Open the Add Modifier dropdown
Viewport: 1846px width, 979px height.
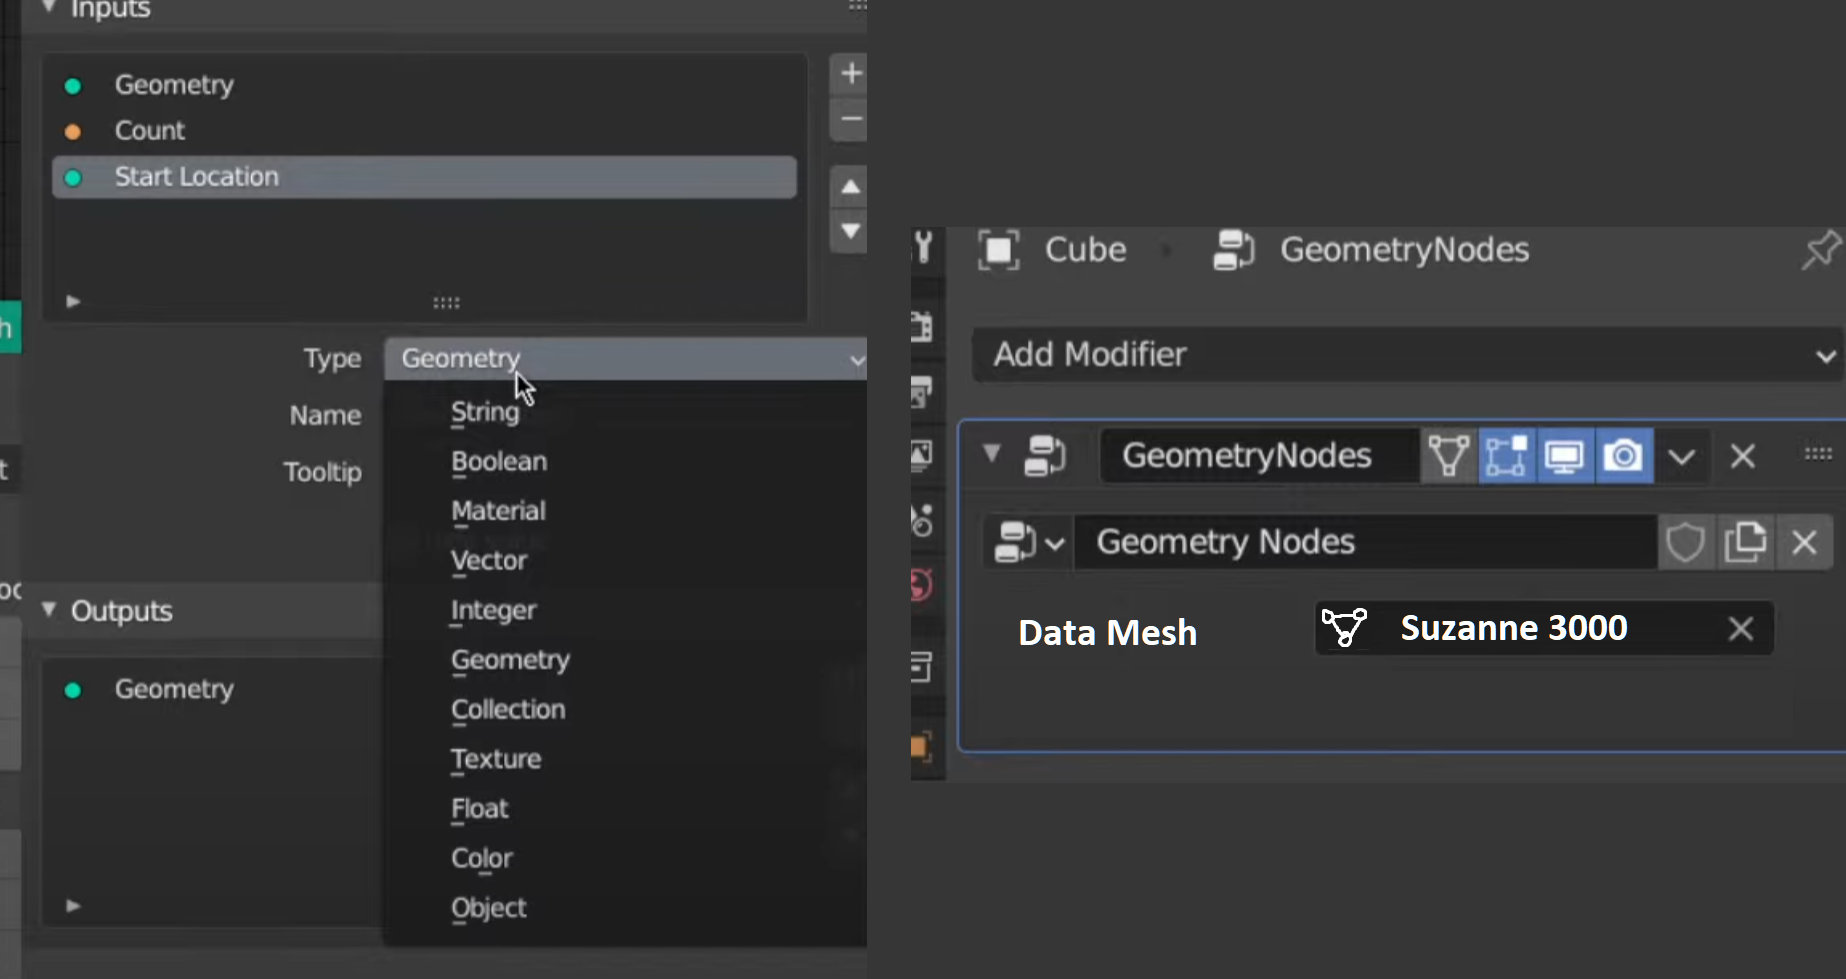pos(1409,354)
